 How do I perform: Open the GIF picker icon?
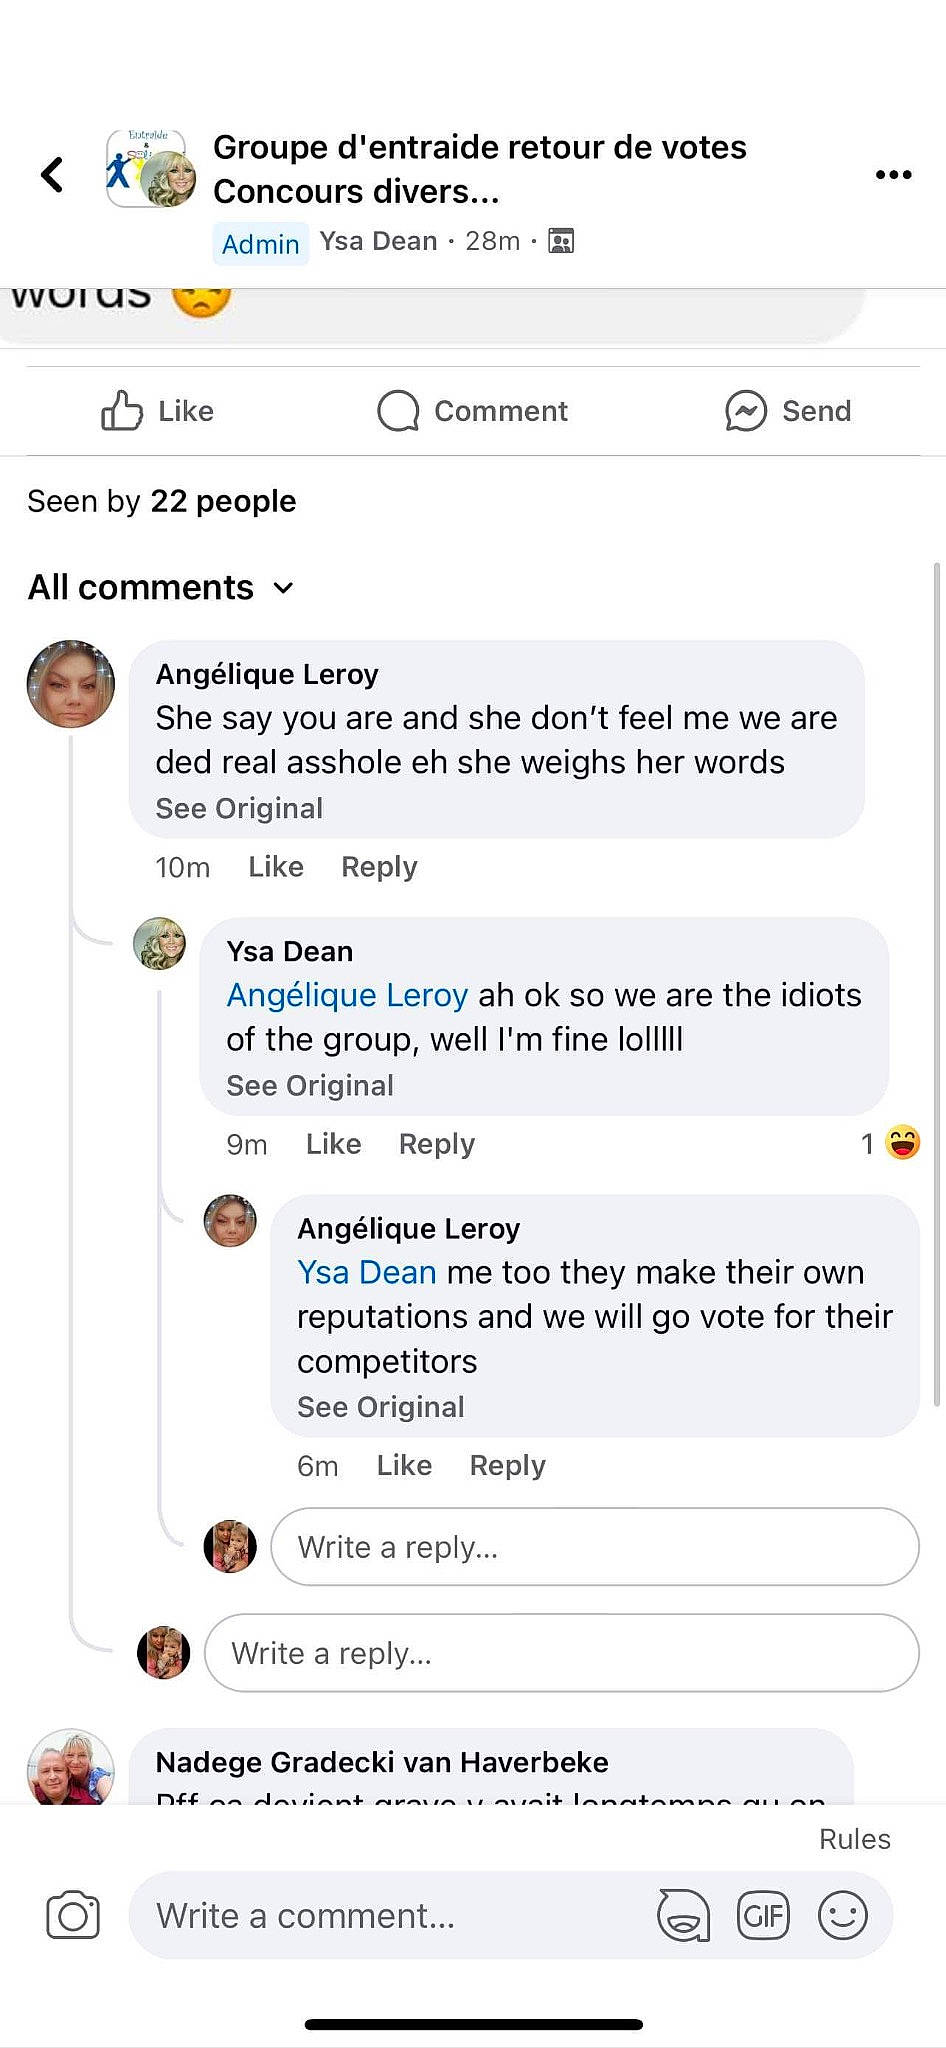tap(763, 1916)
